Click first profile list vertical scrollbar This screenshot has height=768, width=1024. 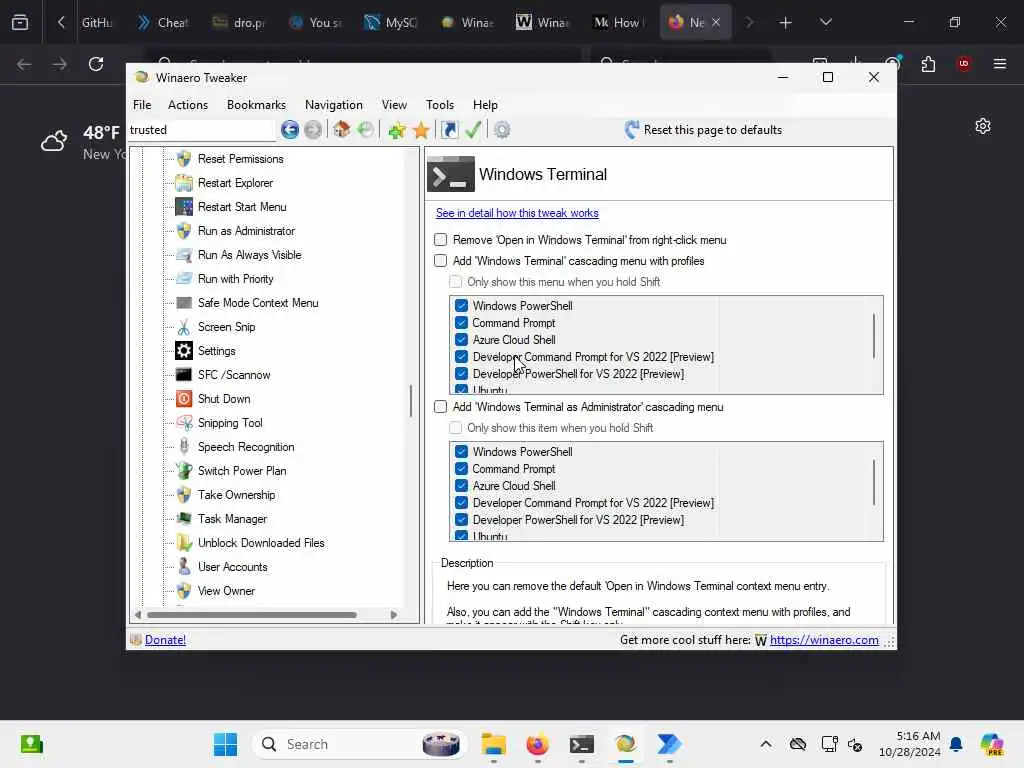[x=874, y=336]
